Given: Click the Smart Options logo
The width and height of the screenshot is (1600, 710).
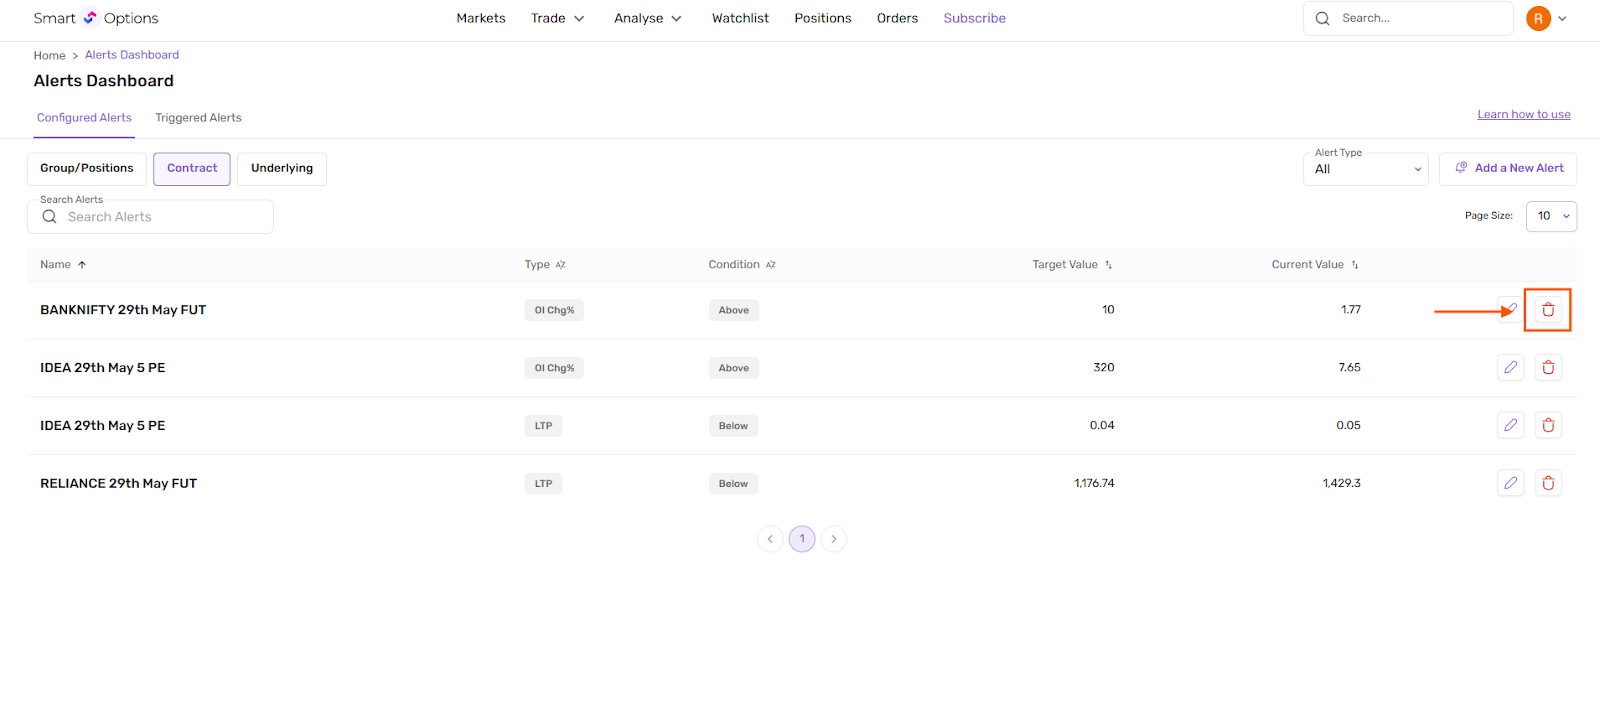Looking at the screenshot, I should tap(96, 18).
